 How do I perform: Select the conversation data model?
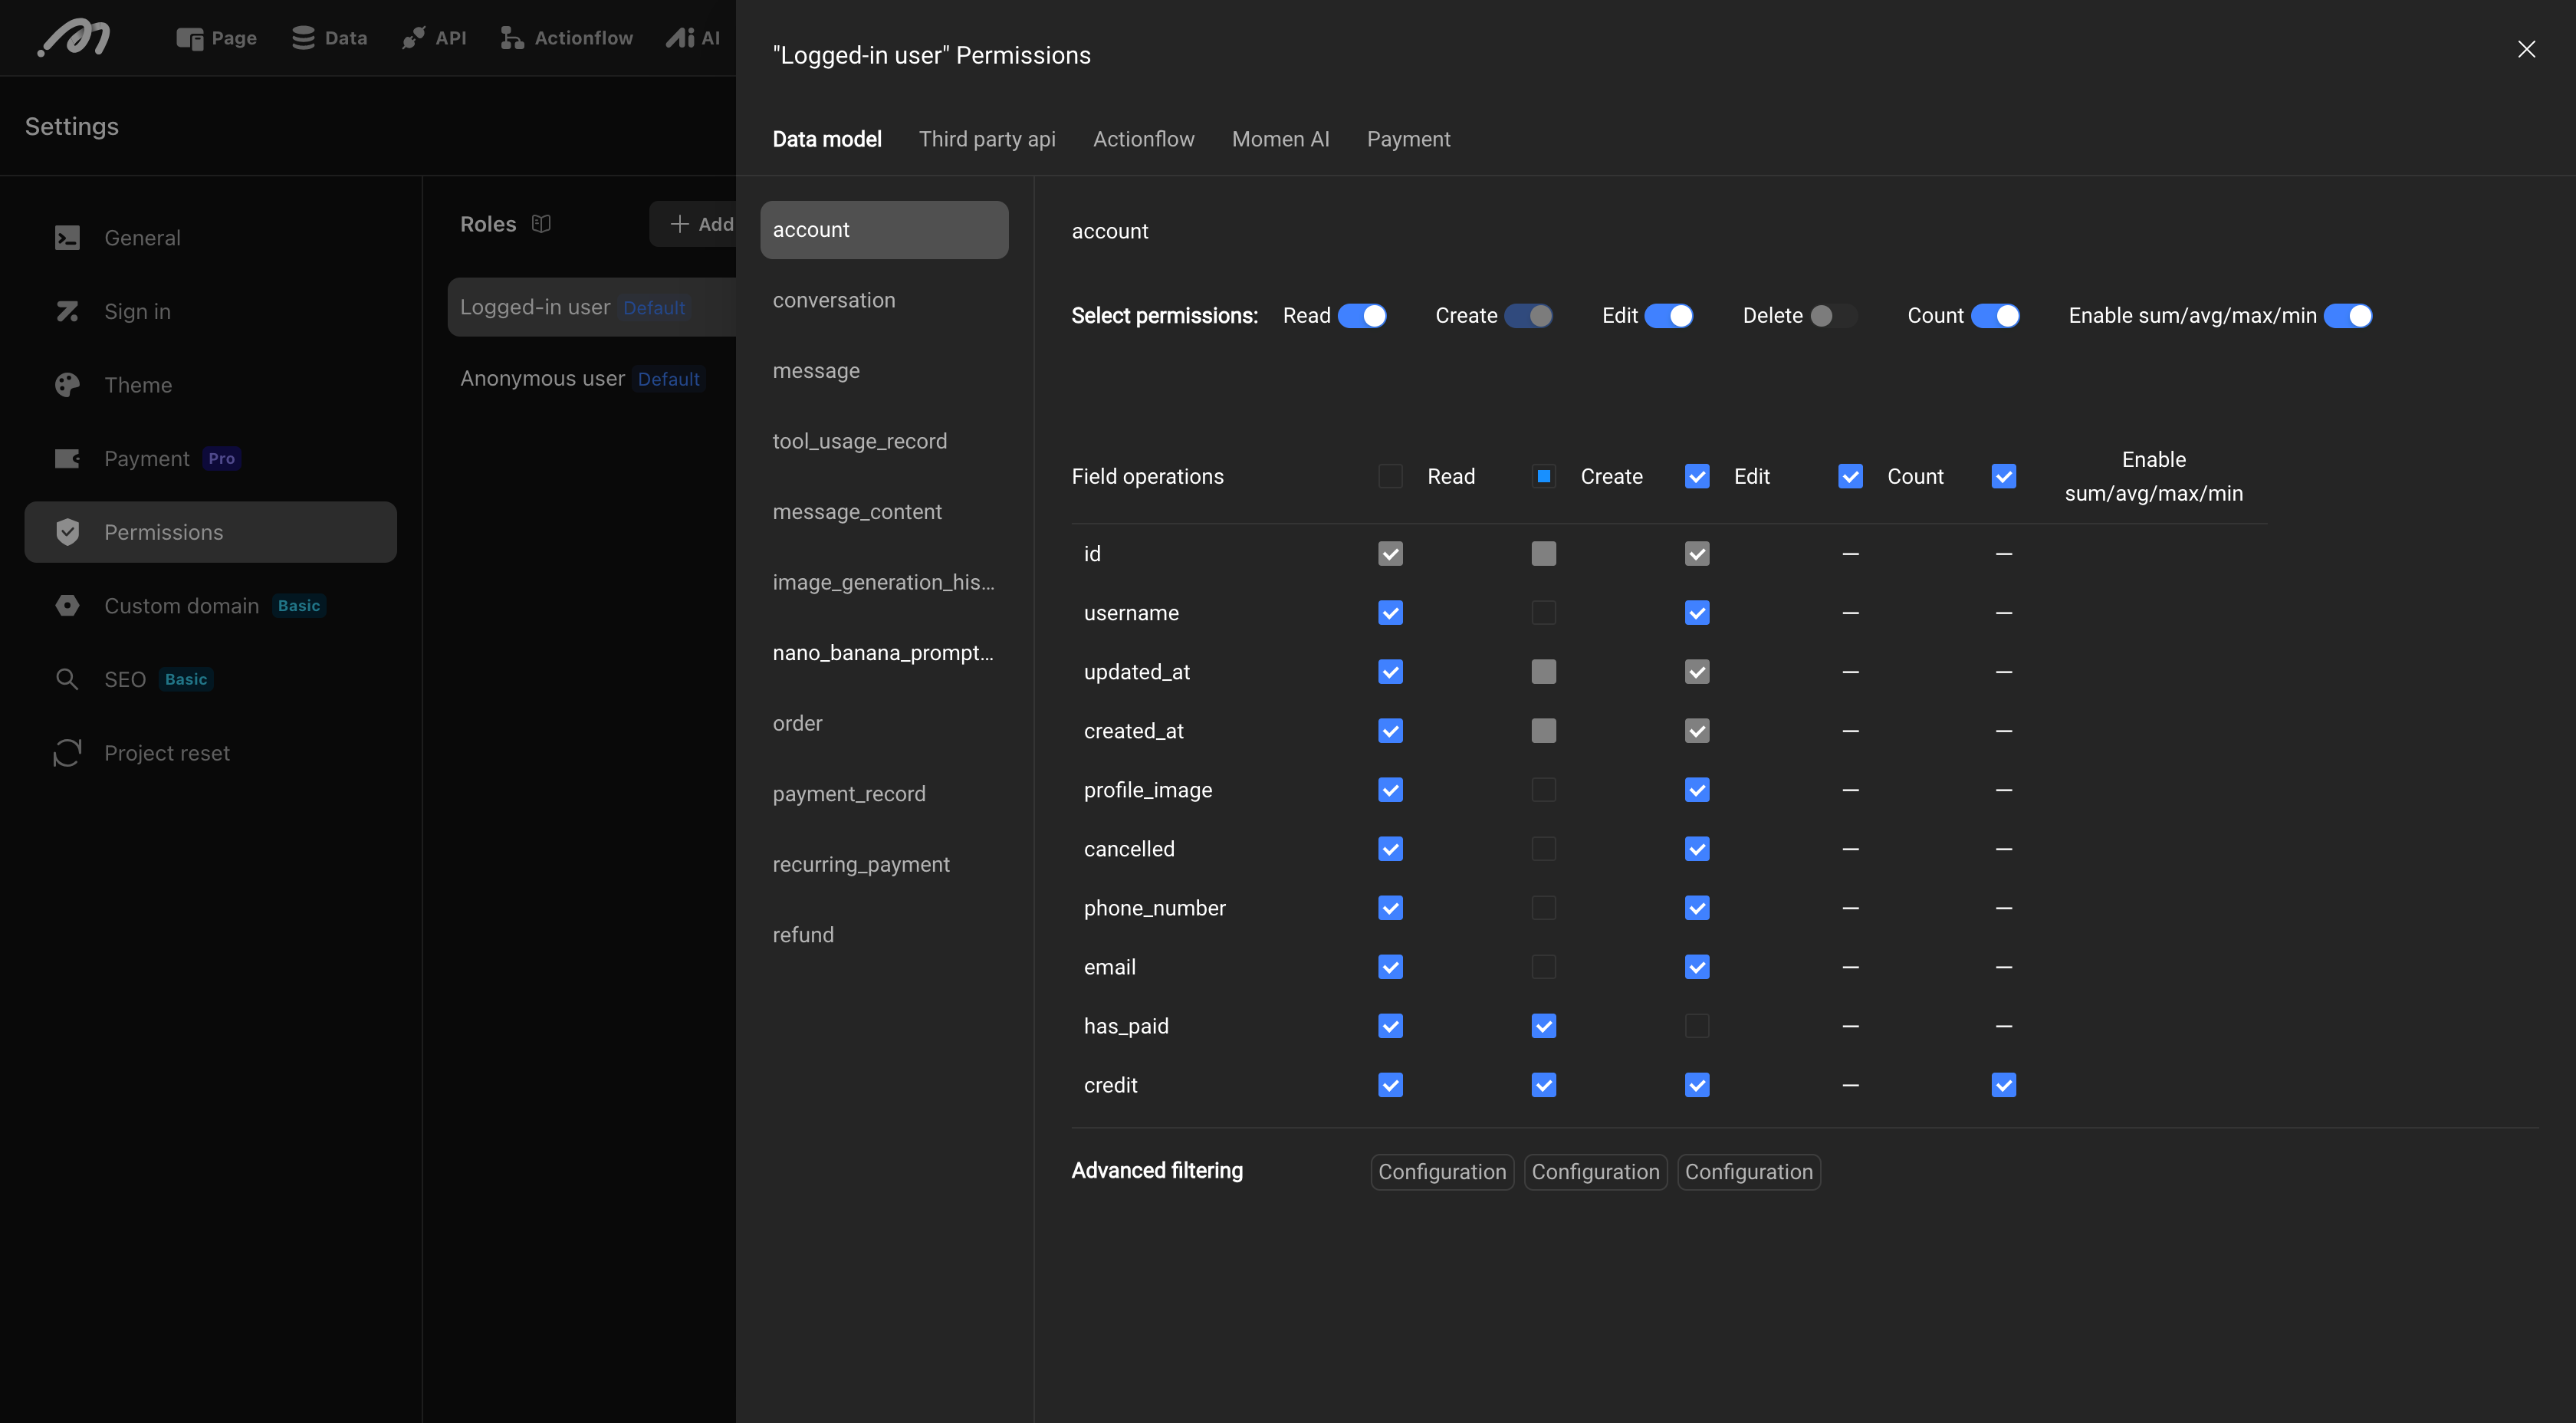(834, 300)
